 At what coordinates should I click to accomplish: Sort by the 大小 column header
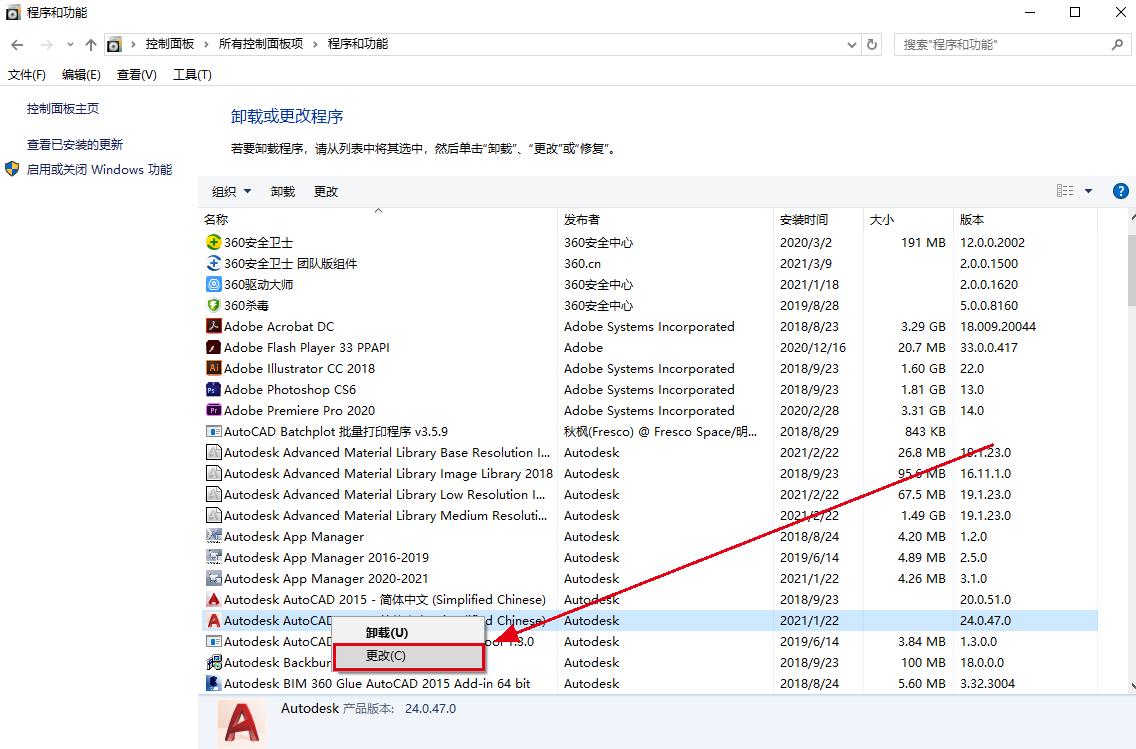tap(908, 219)
